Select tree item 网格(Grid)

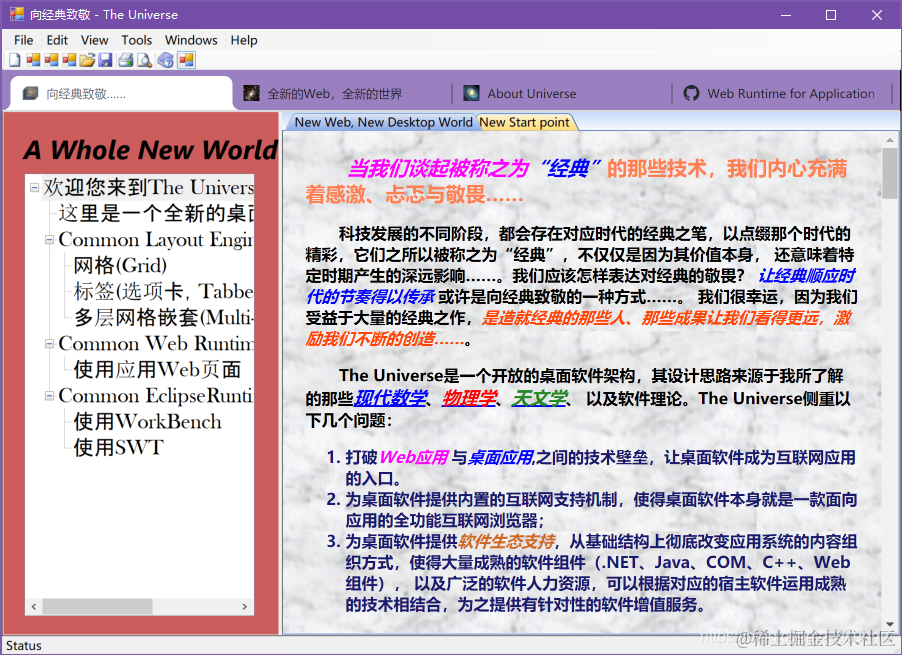(120, 266)
